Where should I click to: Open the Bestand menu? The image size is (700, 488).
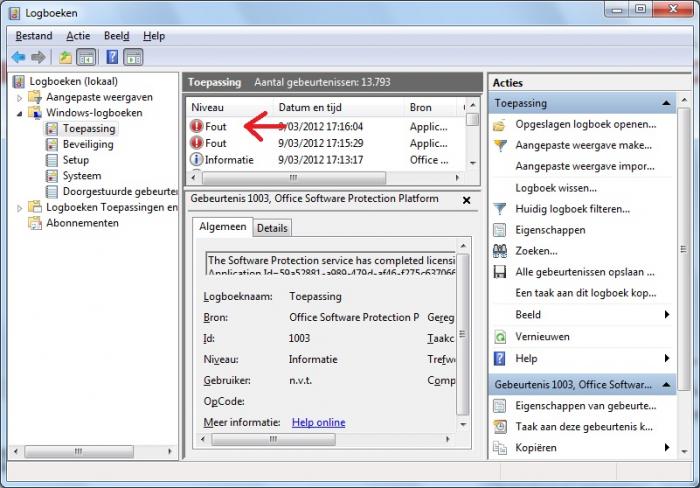[34, 36]
